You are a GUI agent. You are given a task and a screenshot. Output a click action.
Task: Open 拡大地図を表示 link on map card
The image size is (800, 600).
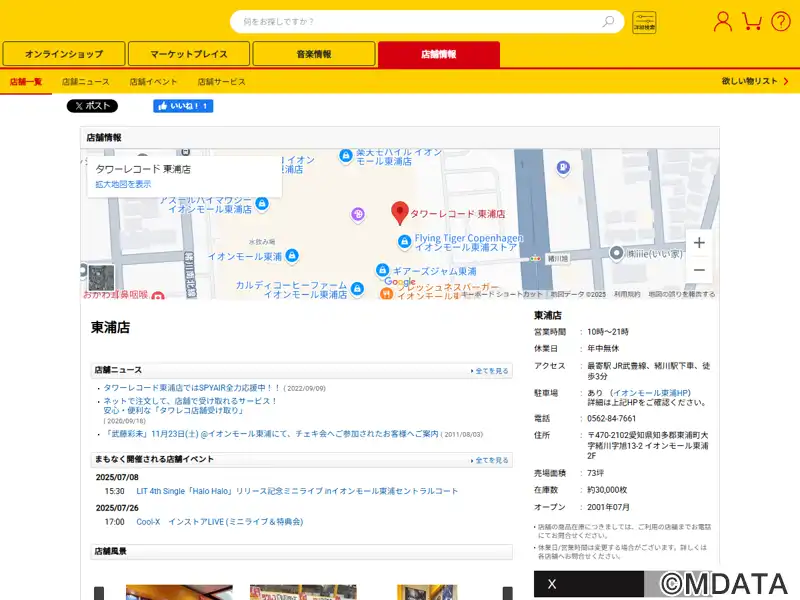(x=123, y=184)
